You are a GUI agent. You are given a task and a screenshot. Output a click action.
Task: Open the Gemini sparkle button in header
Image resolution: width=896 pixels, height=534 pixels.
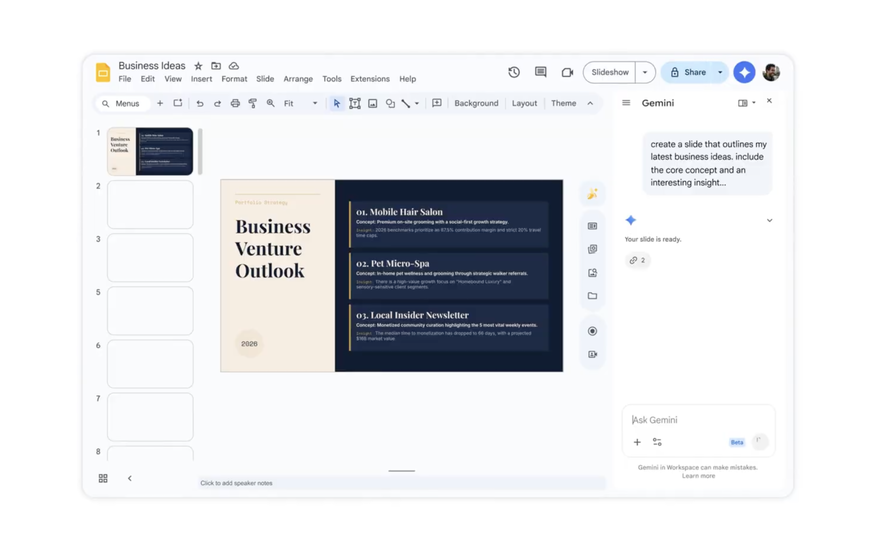(x=744, y=72)
